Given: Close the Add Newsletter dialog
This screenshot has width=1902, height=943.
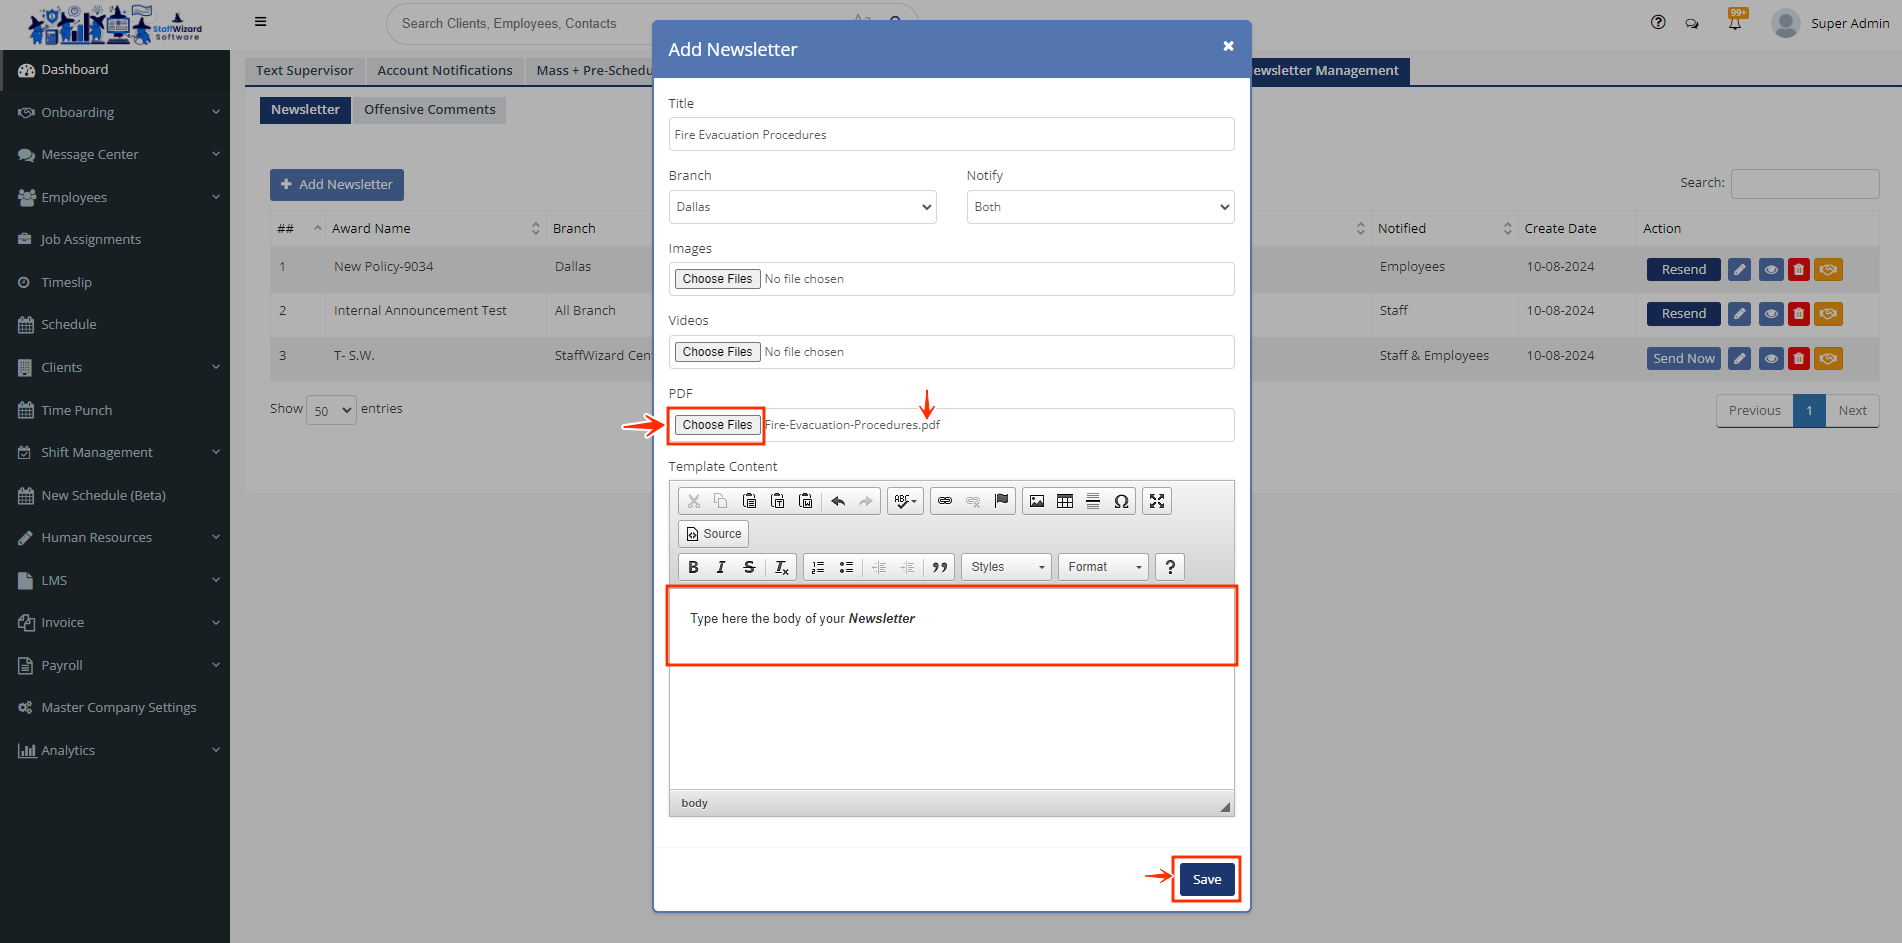Looking at the screenshot, I should (1228, 46).
